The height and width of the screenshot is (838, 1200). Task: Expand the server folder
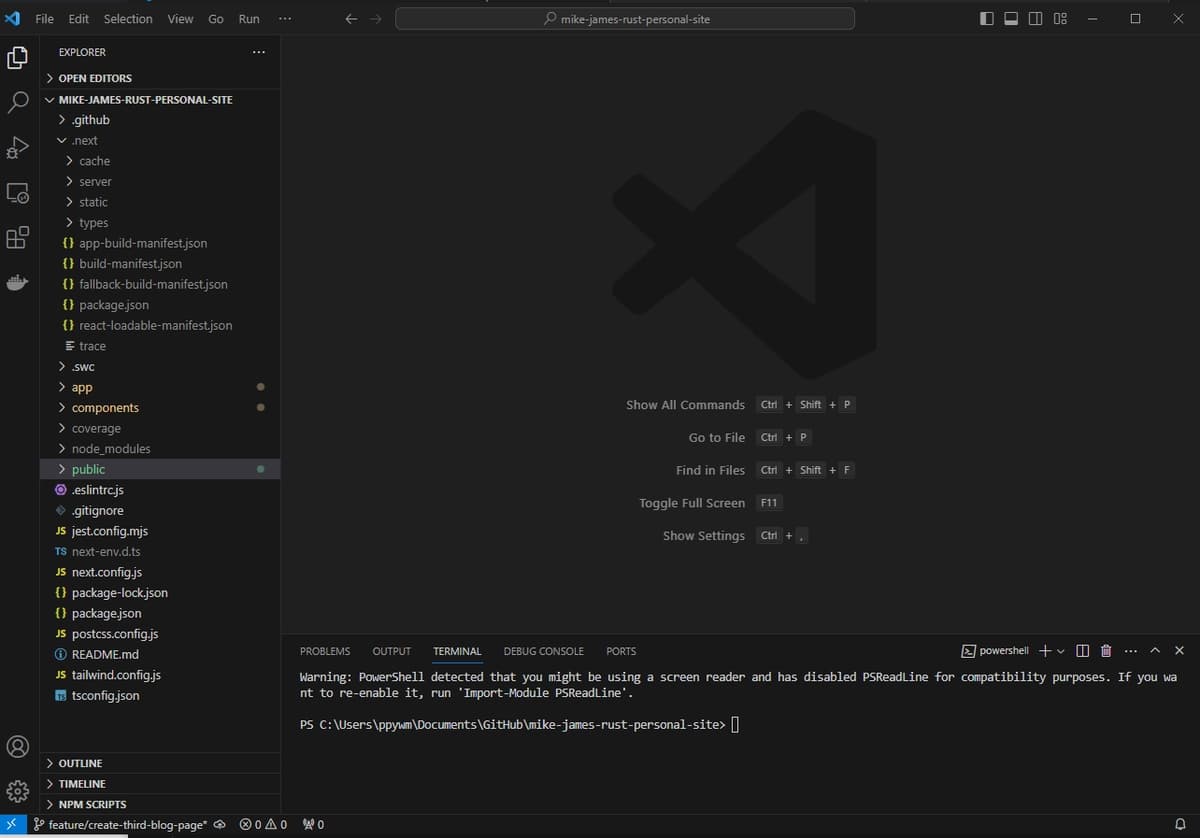pos(160,182)
